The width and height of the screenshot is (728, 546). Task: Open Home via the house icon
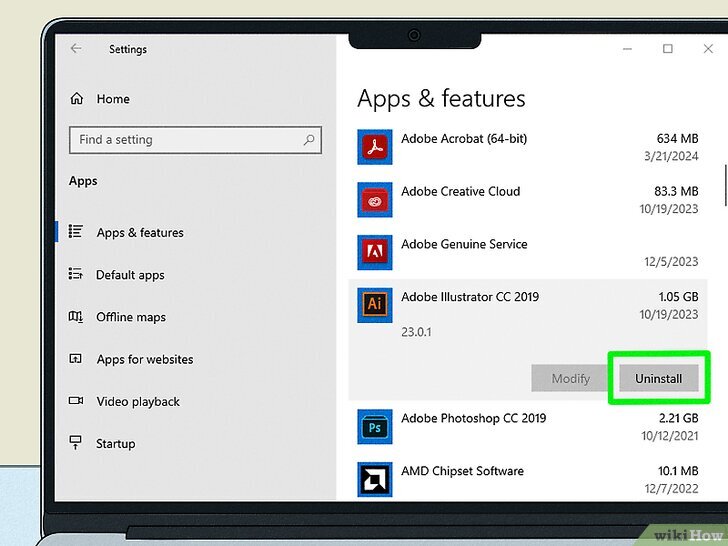point(77,98)
